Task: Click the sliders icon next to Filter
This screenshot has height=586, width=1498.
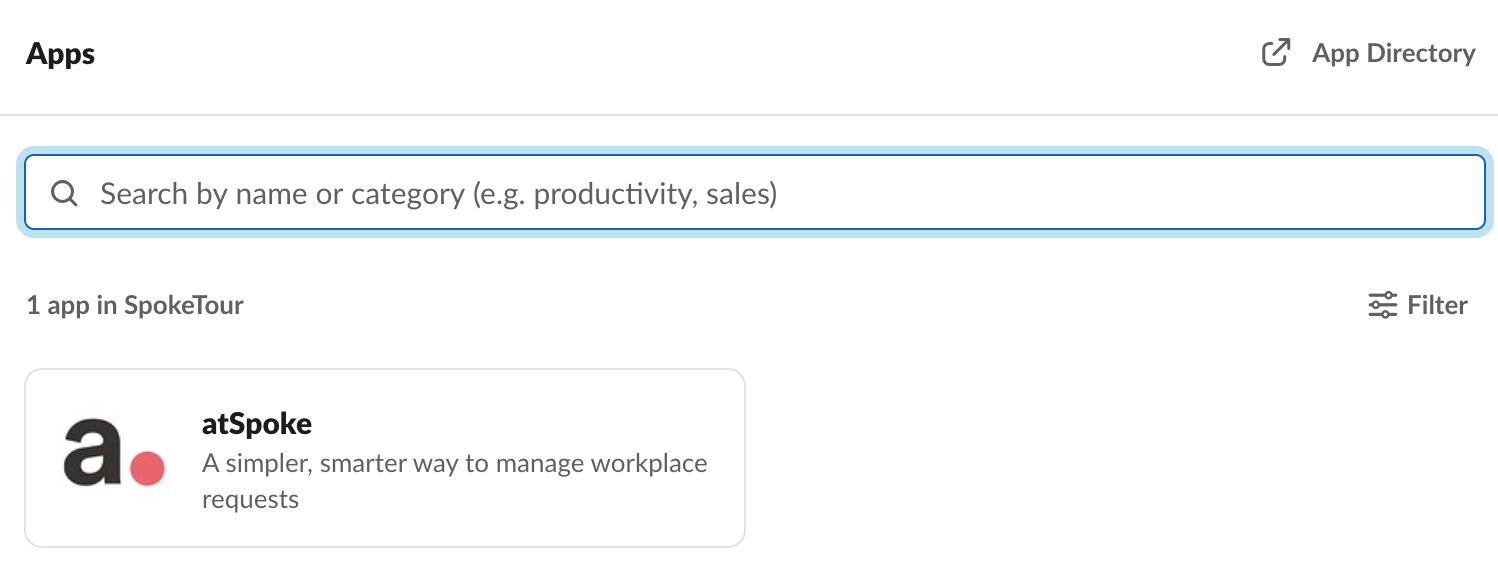Action: pyautogui.click(x=1382, y=305)
